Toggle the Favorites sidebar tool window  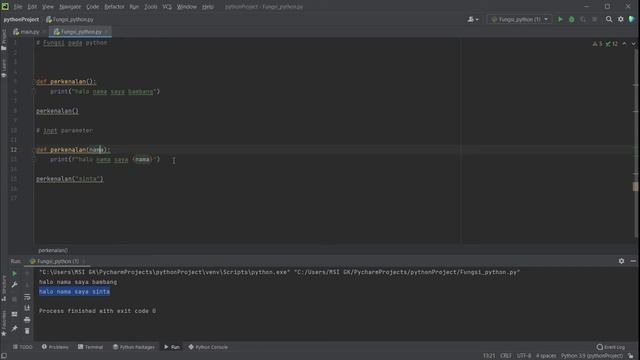point(4,322)
